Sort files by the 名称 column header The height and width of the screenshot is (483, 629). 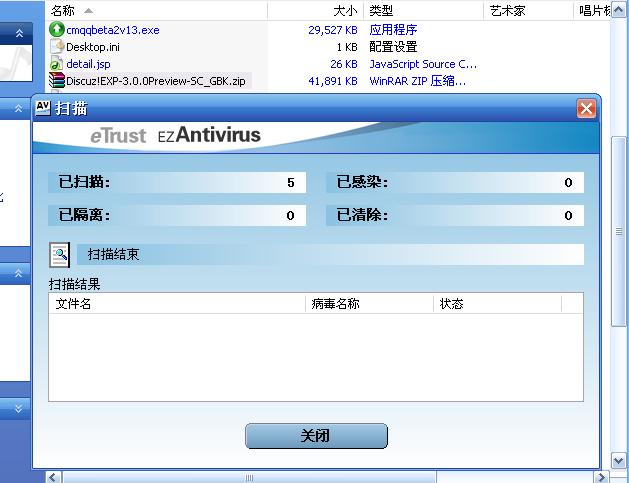tap(156, 10)
